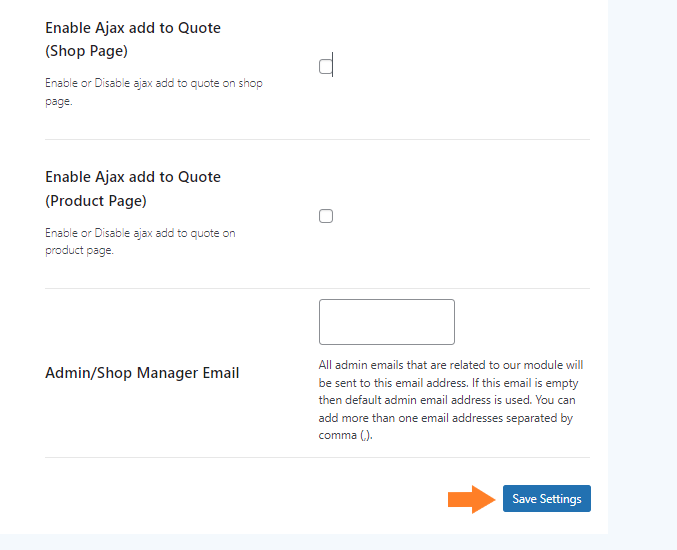Click help line 'add more than one email'
Screen dimensions: 677x550
click(446, 418)
